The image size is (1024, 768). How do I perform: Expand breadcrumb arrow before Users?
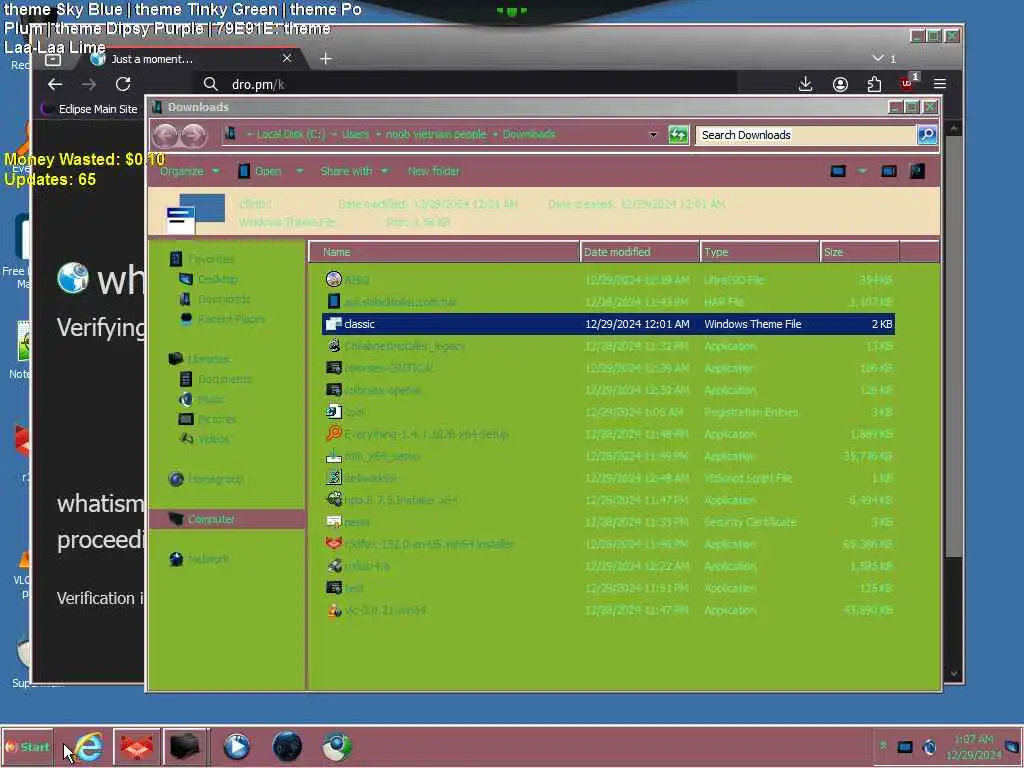pos(334,135)
